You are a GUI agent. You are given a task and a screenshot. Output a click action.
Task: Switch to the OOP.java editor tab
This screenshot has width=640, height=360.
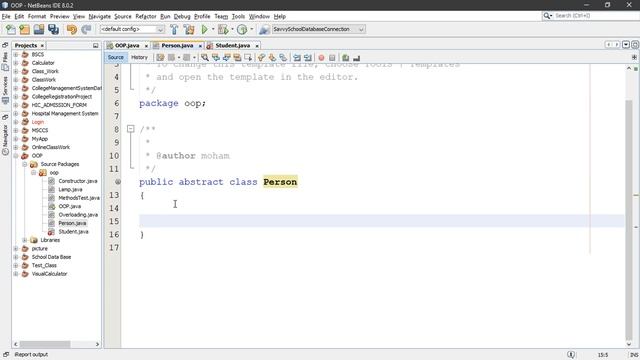[127, 46]
